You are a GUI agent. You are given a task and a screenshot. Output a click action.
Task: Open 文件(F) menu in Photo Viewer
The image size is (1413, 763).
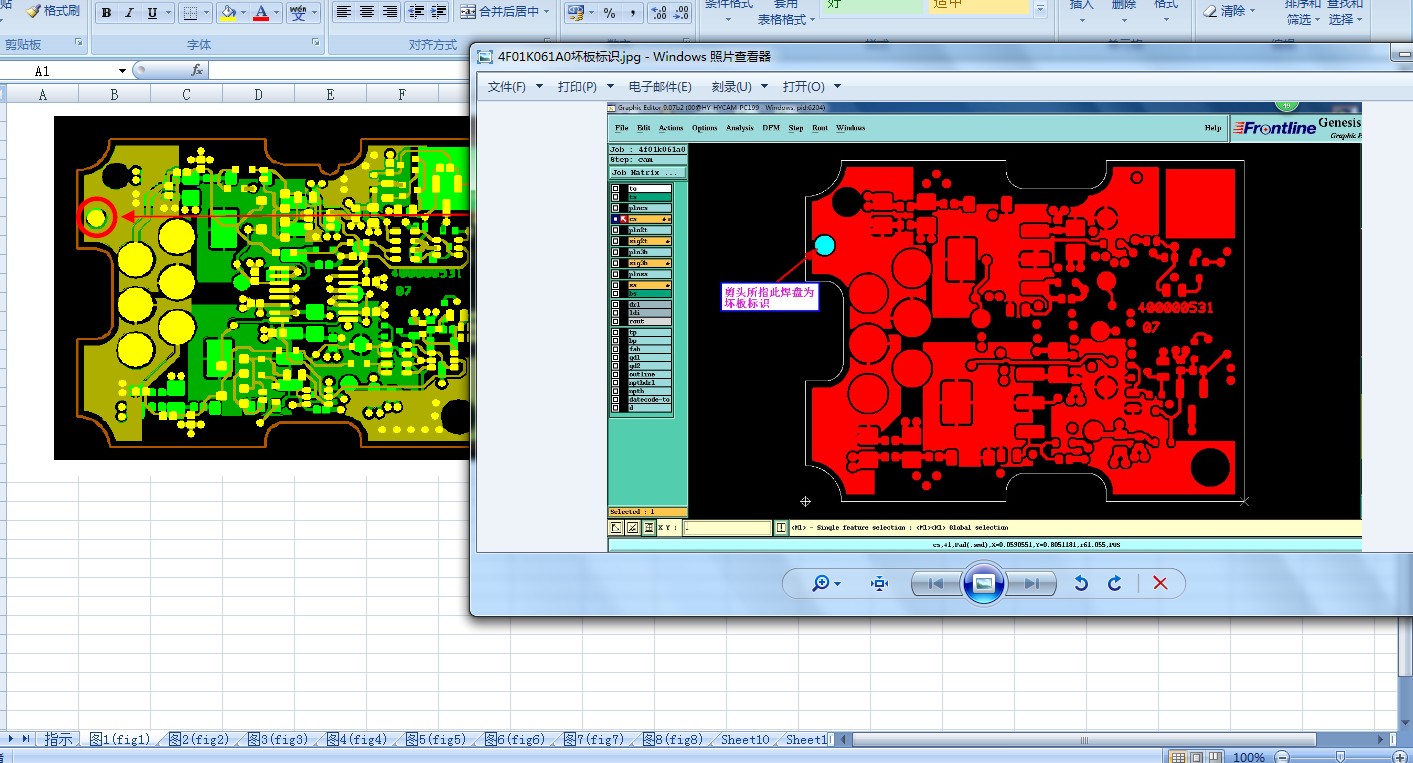click(515, 87)
